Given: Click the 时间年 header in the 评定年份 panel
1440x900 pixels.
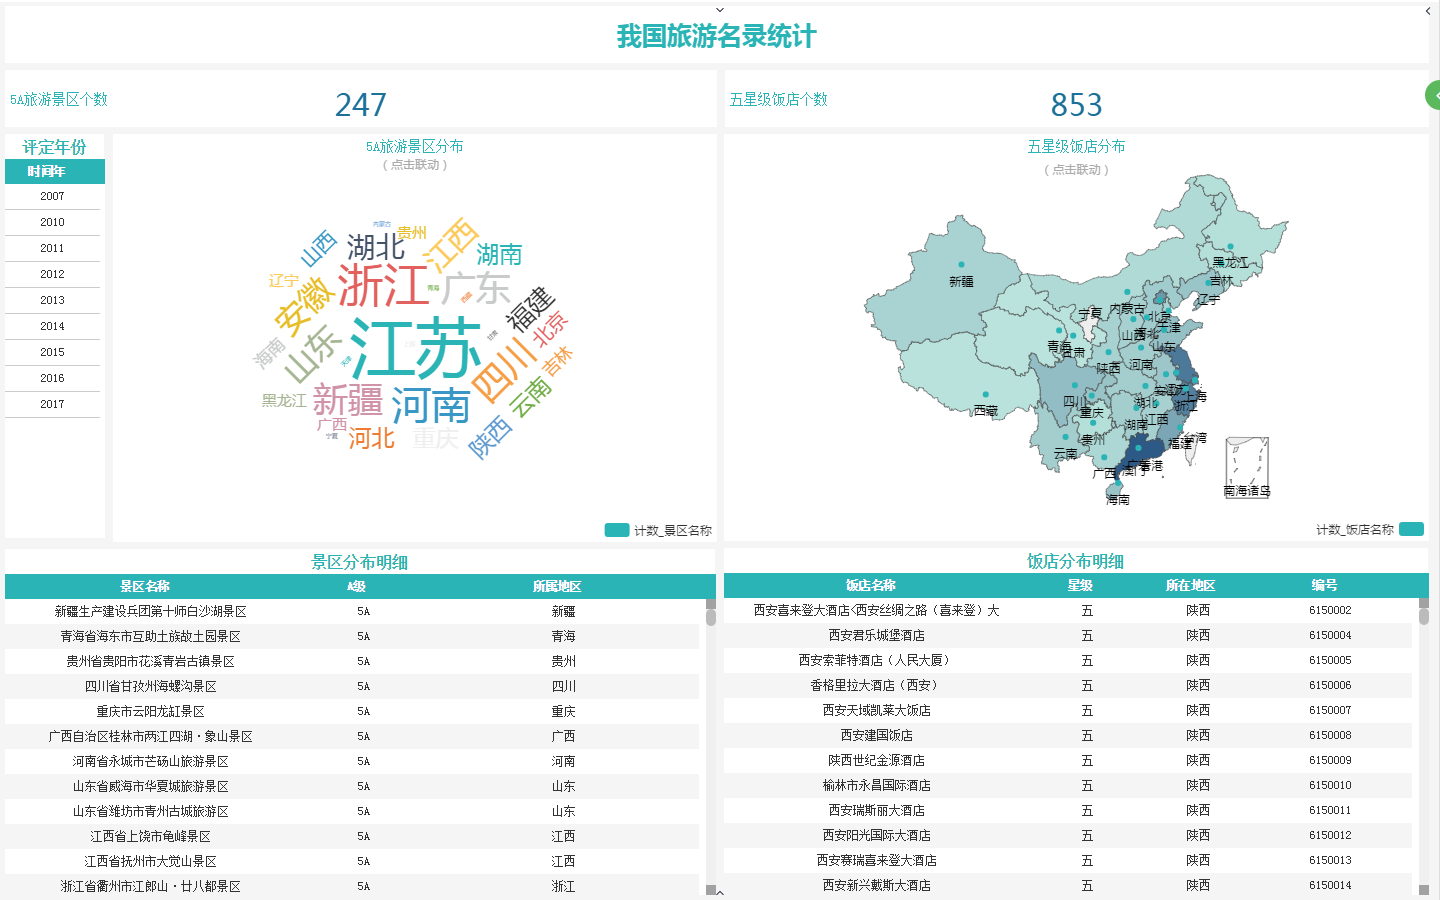Looking at the screenshot, I should point(54,171).
